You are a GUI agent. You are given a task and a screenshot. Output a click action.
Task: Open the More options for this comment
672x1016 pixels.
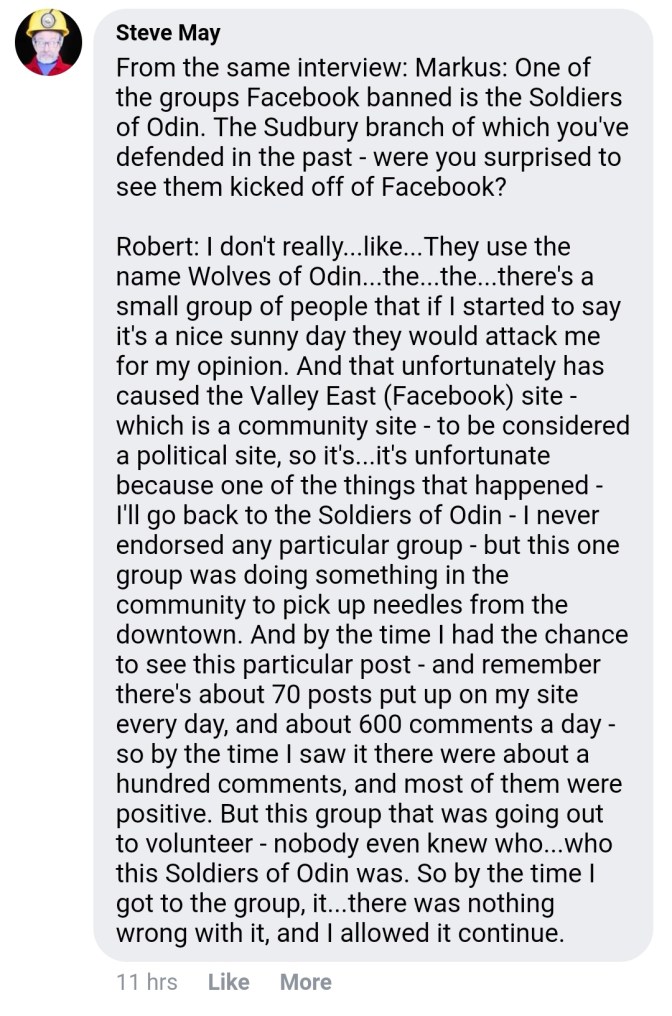point(305,982)
